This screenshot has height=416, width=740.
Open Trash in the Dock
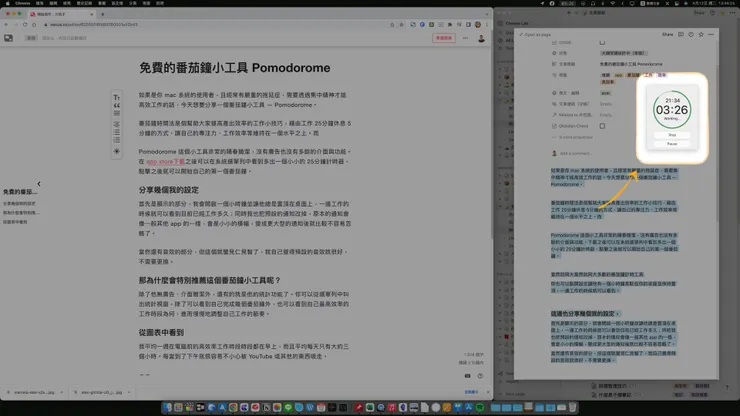click(x=572, y=407)
